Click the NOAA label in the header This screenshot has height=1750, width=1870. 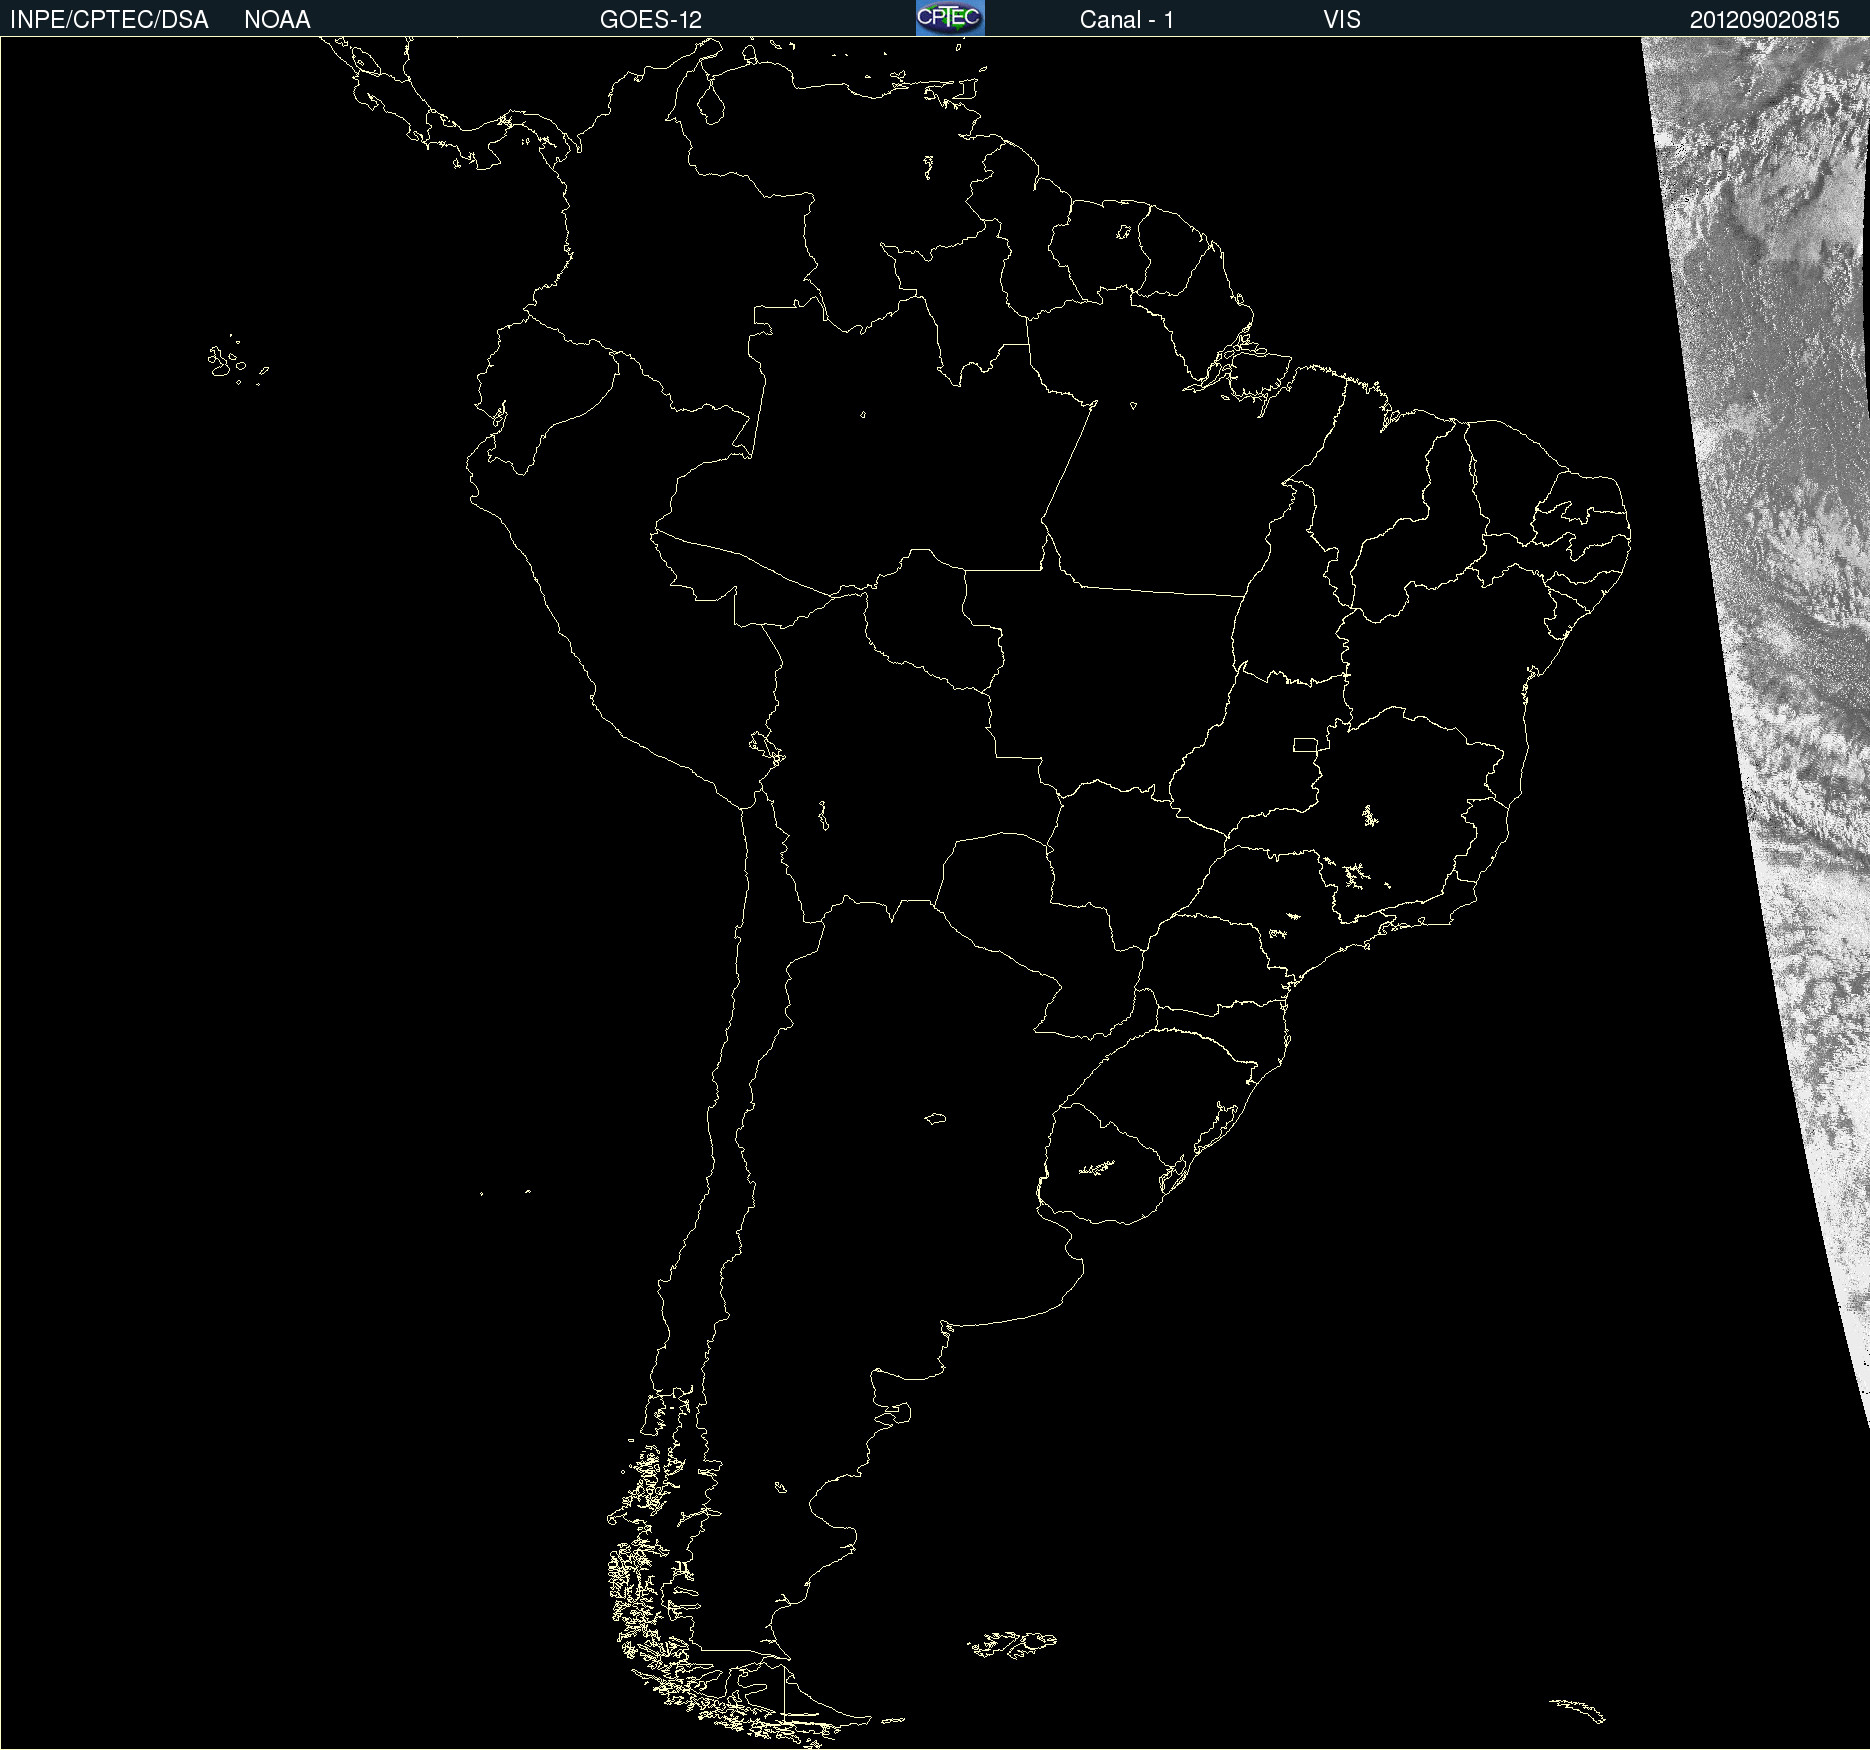(x=277, y=20)
